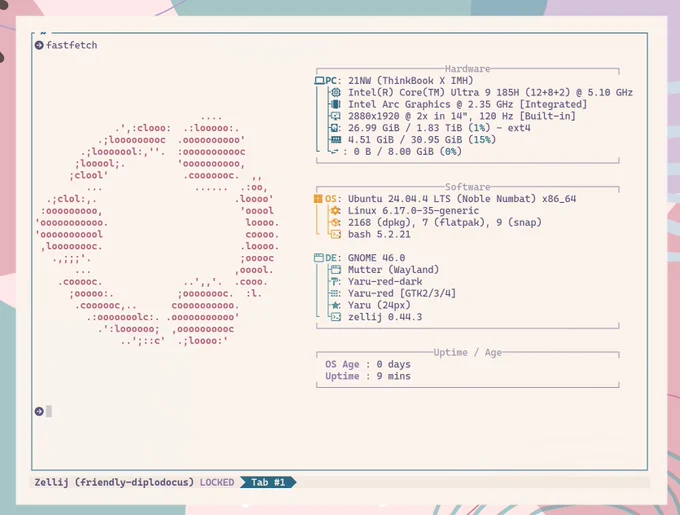Click the memory icon beside 4.51 GiB
This screenshot has height=515, width=680.
pos(336,140)
